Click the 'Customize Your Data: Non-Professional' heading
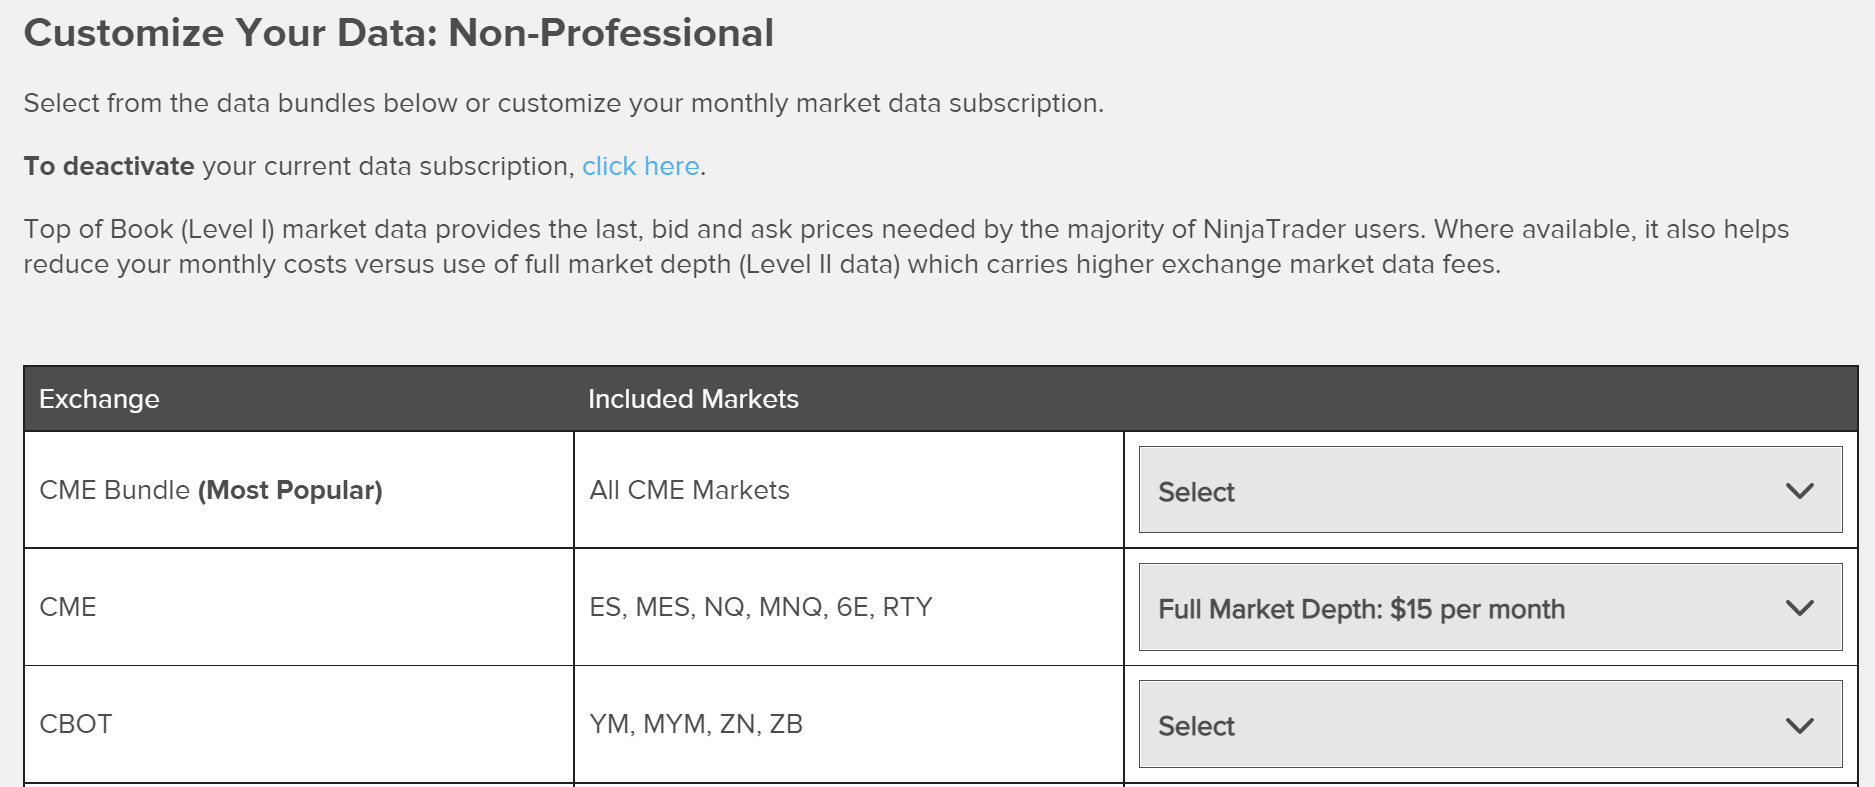 (x=398, y=33)
